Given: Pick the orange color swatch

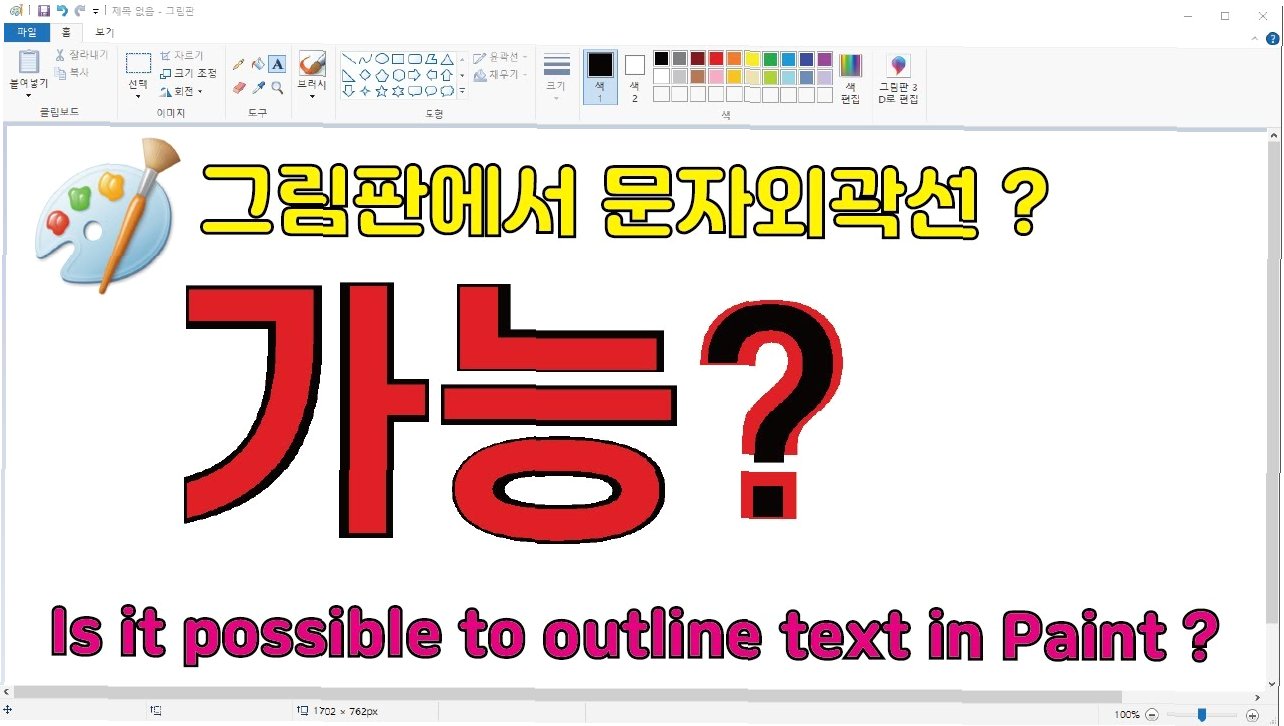Looking at the screenshot, I should [x=734, y=58].
